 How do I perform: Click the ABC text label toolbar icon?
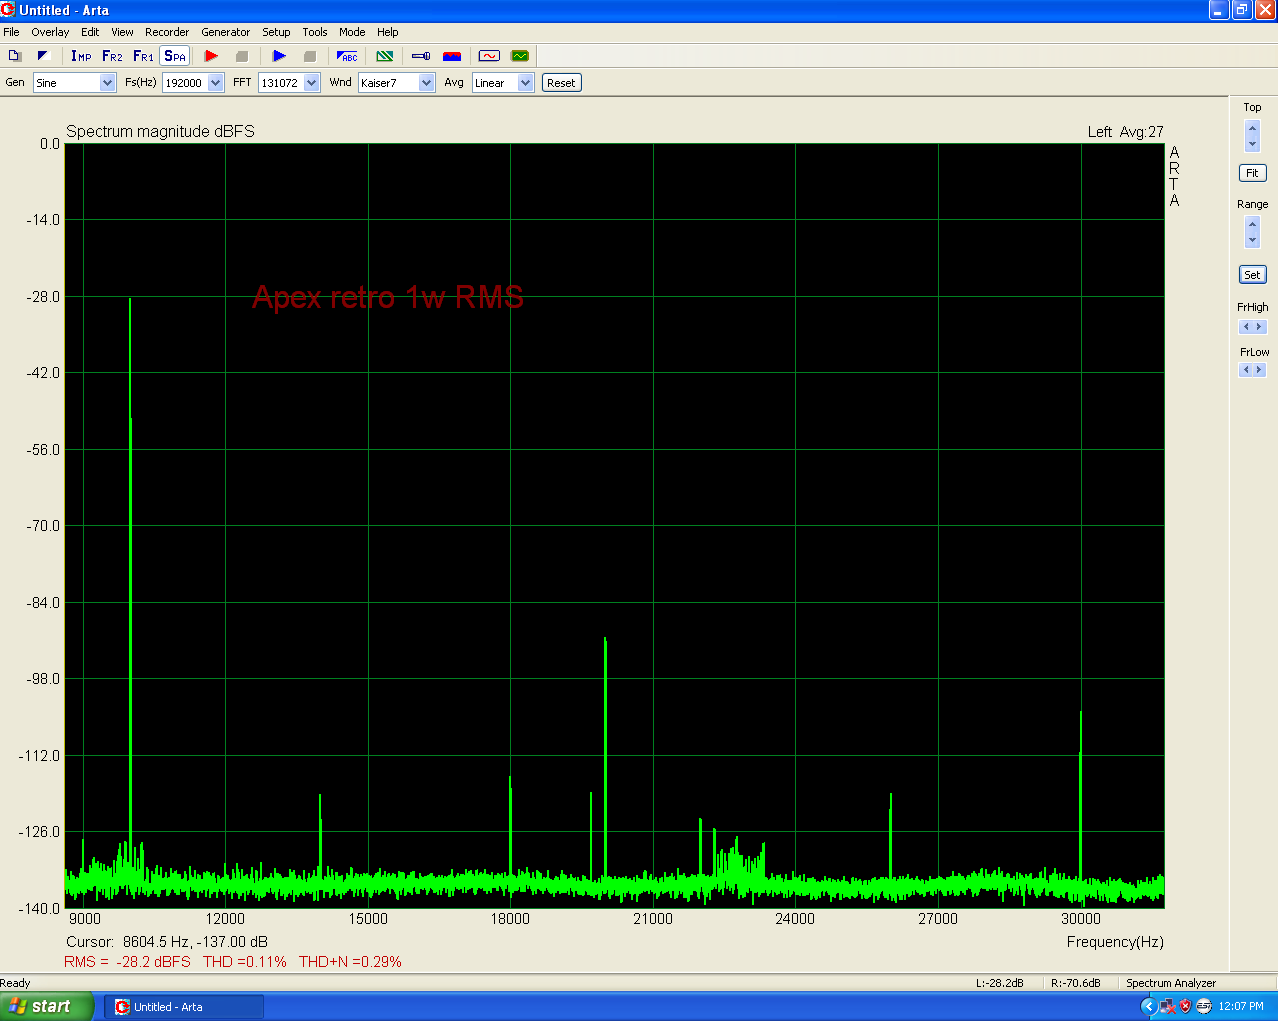[347, 56]
